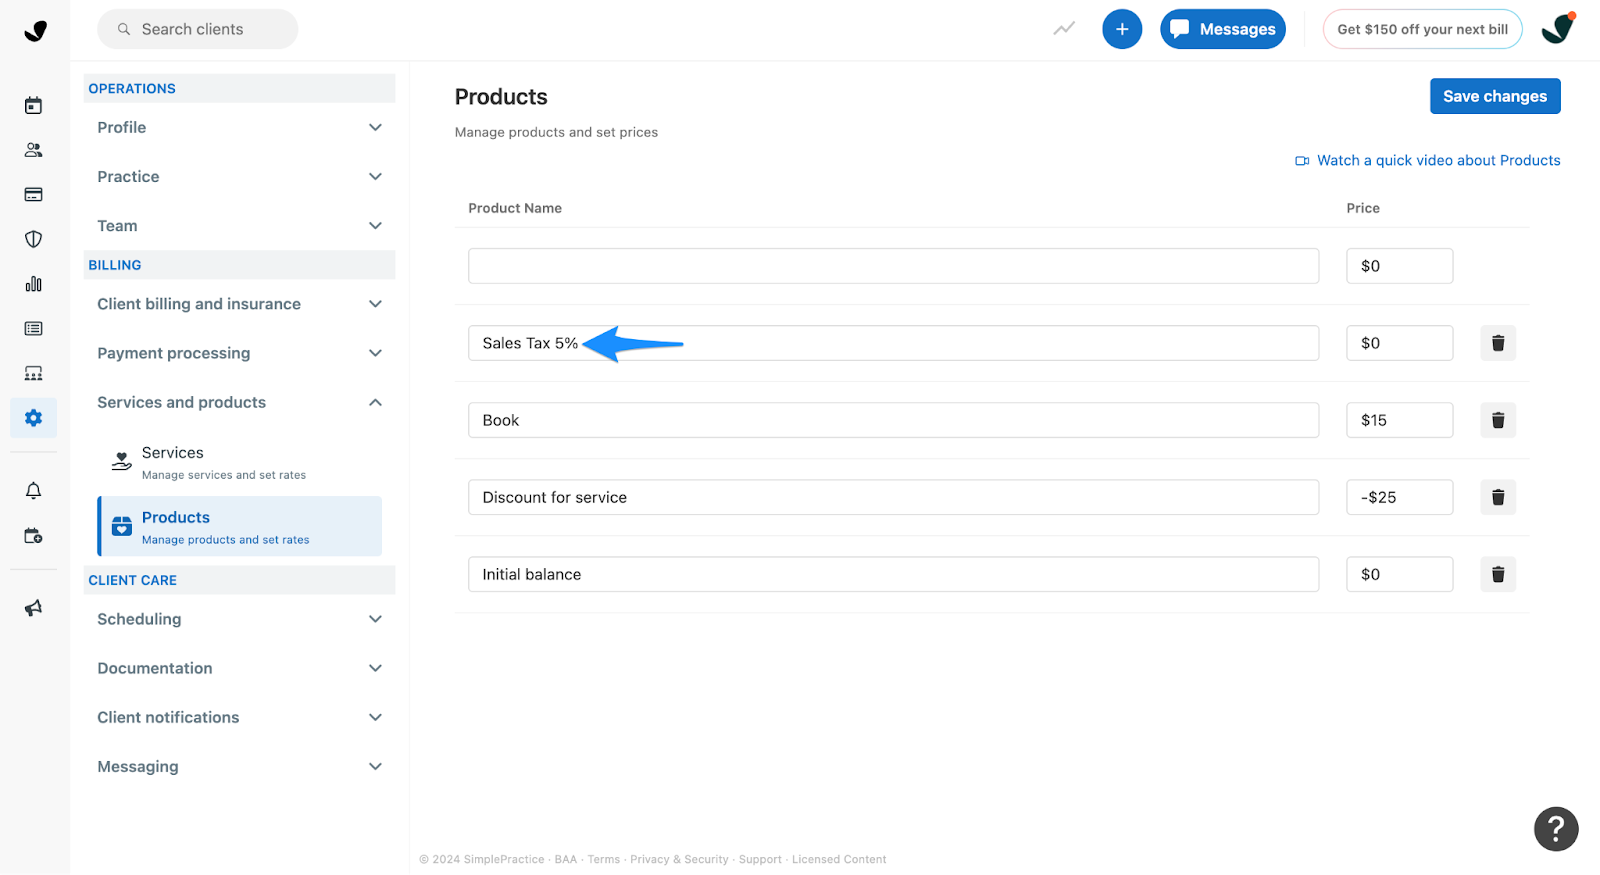This screenshot has width=1600, height=875.
Task: Open the calendar clock icon in sidebar
Action: (x=33, y=535)
